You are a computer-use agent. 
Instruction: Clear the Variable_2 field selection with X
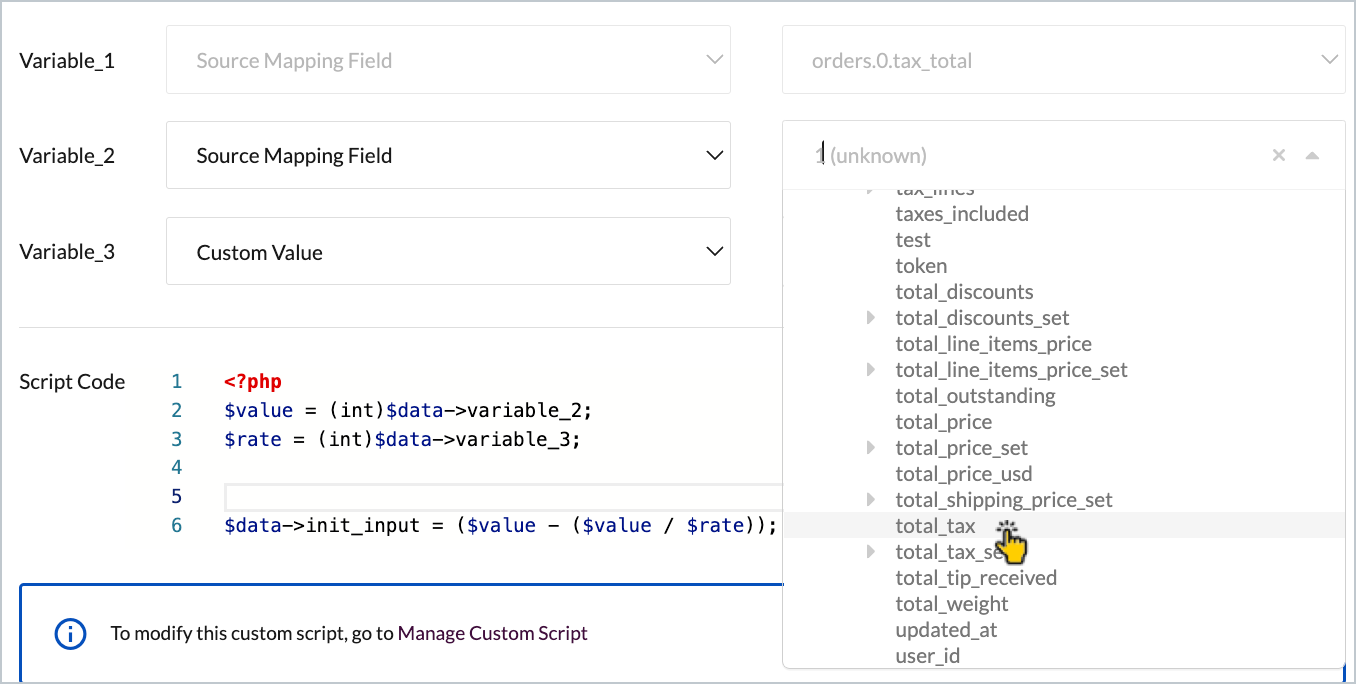1278,156
